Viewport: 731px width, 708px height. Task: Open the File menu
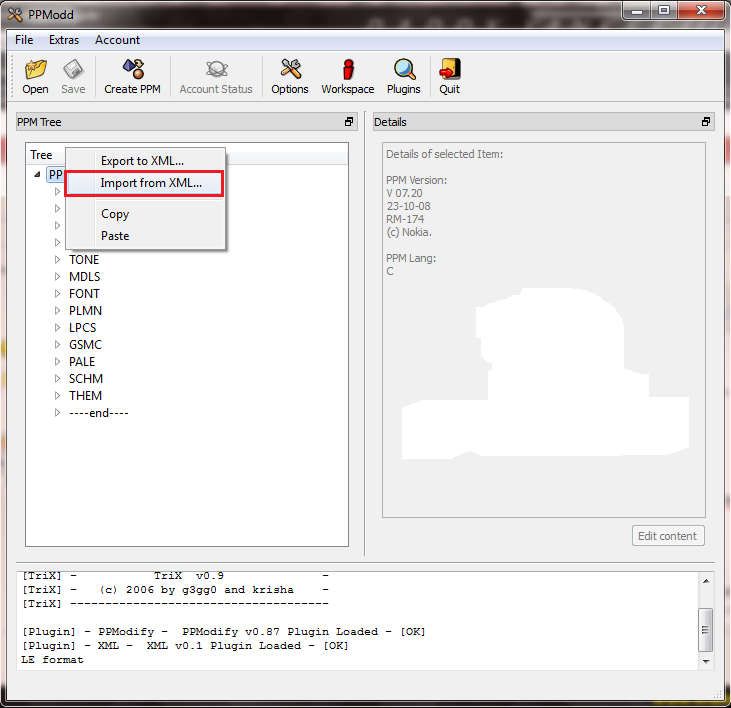point(24,40)
